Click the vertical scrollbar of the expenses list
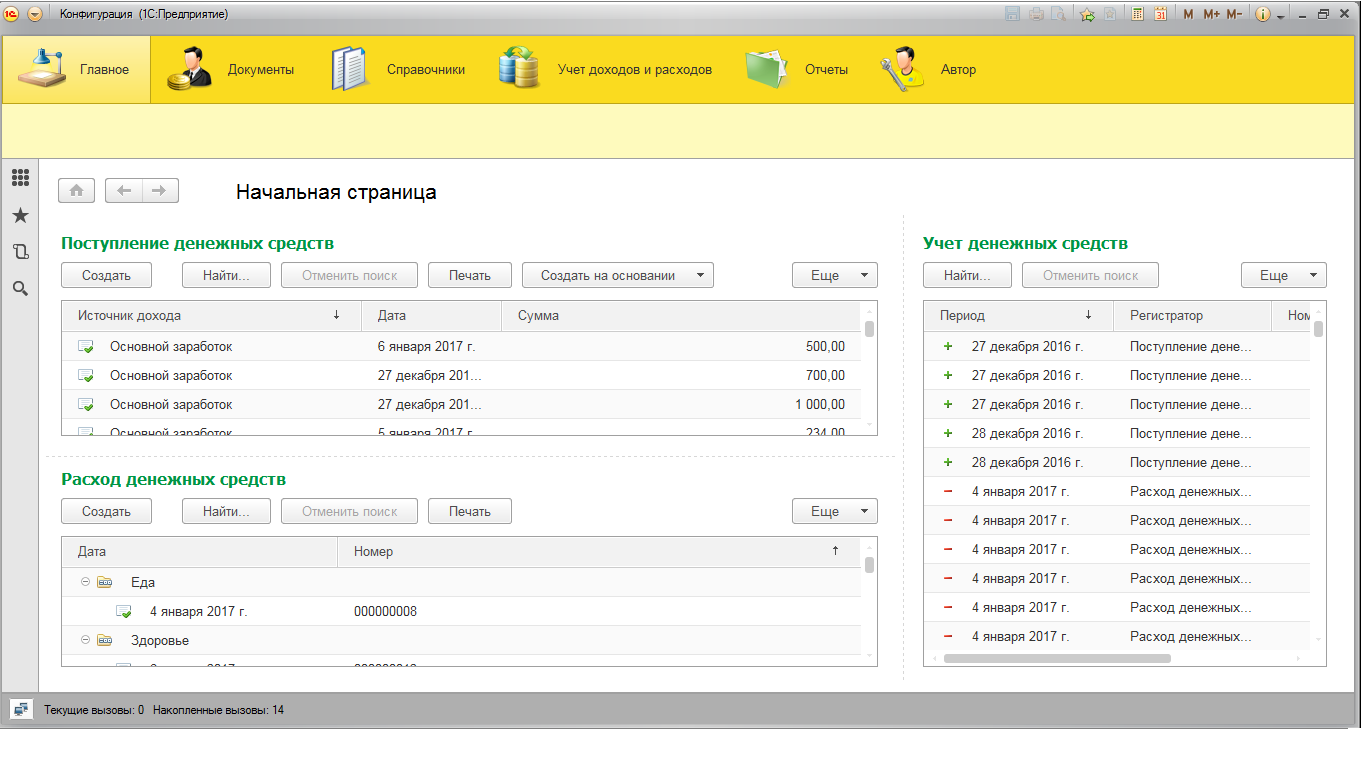Image resolution: width=1366 pixels, height=768 pixels. tap(869, 565)
